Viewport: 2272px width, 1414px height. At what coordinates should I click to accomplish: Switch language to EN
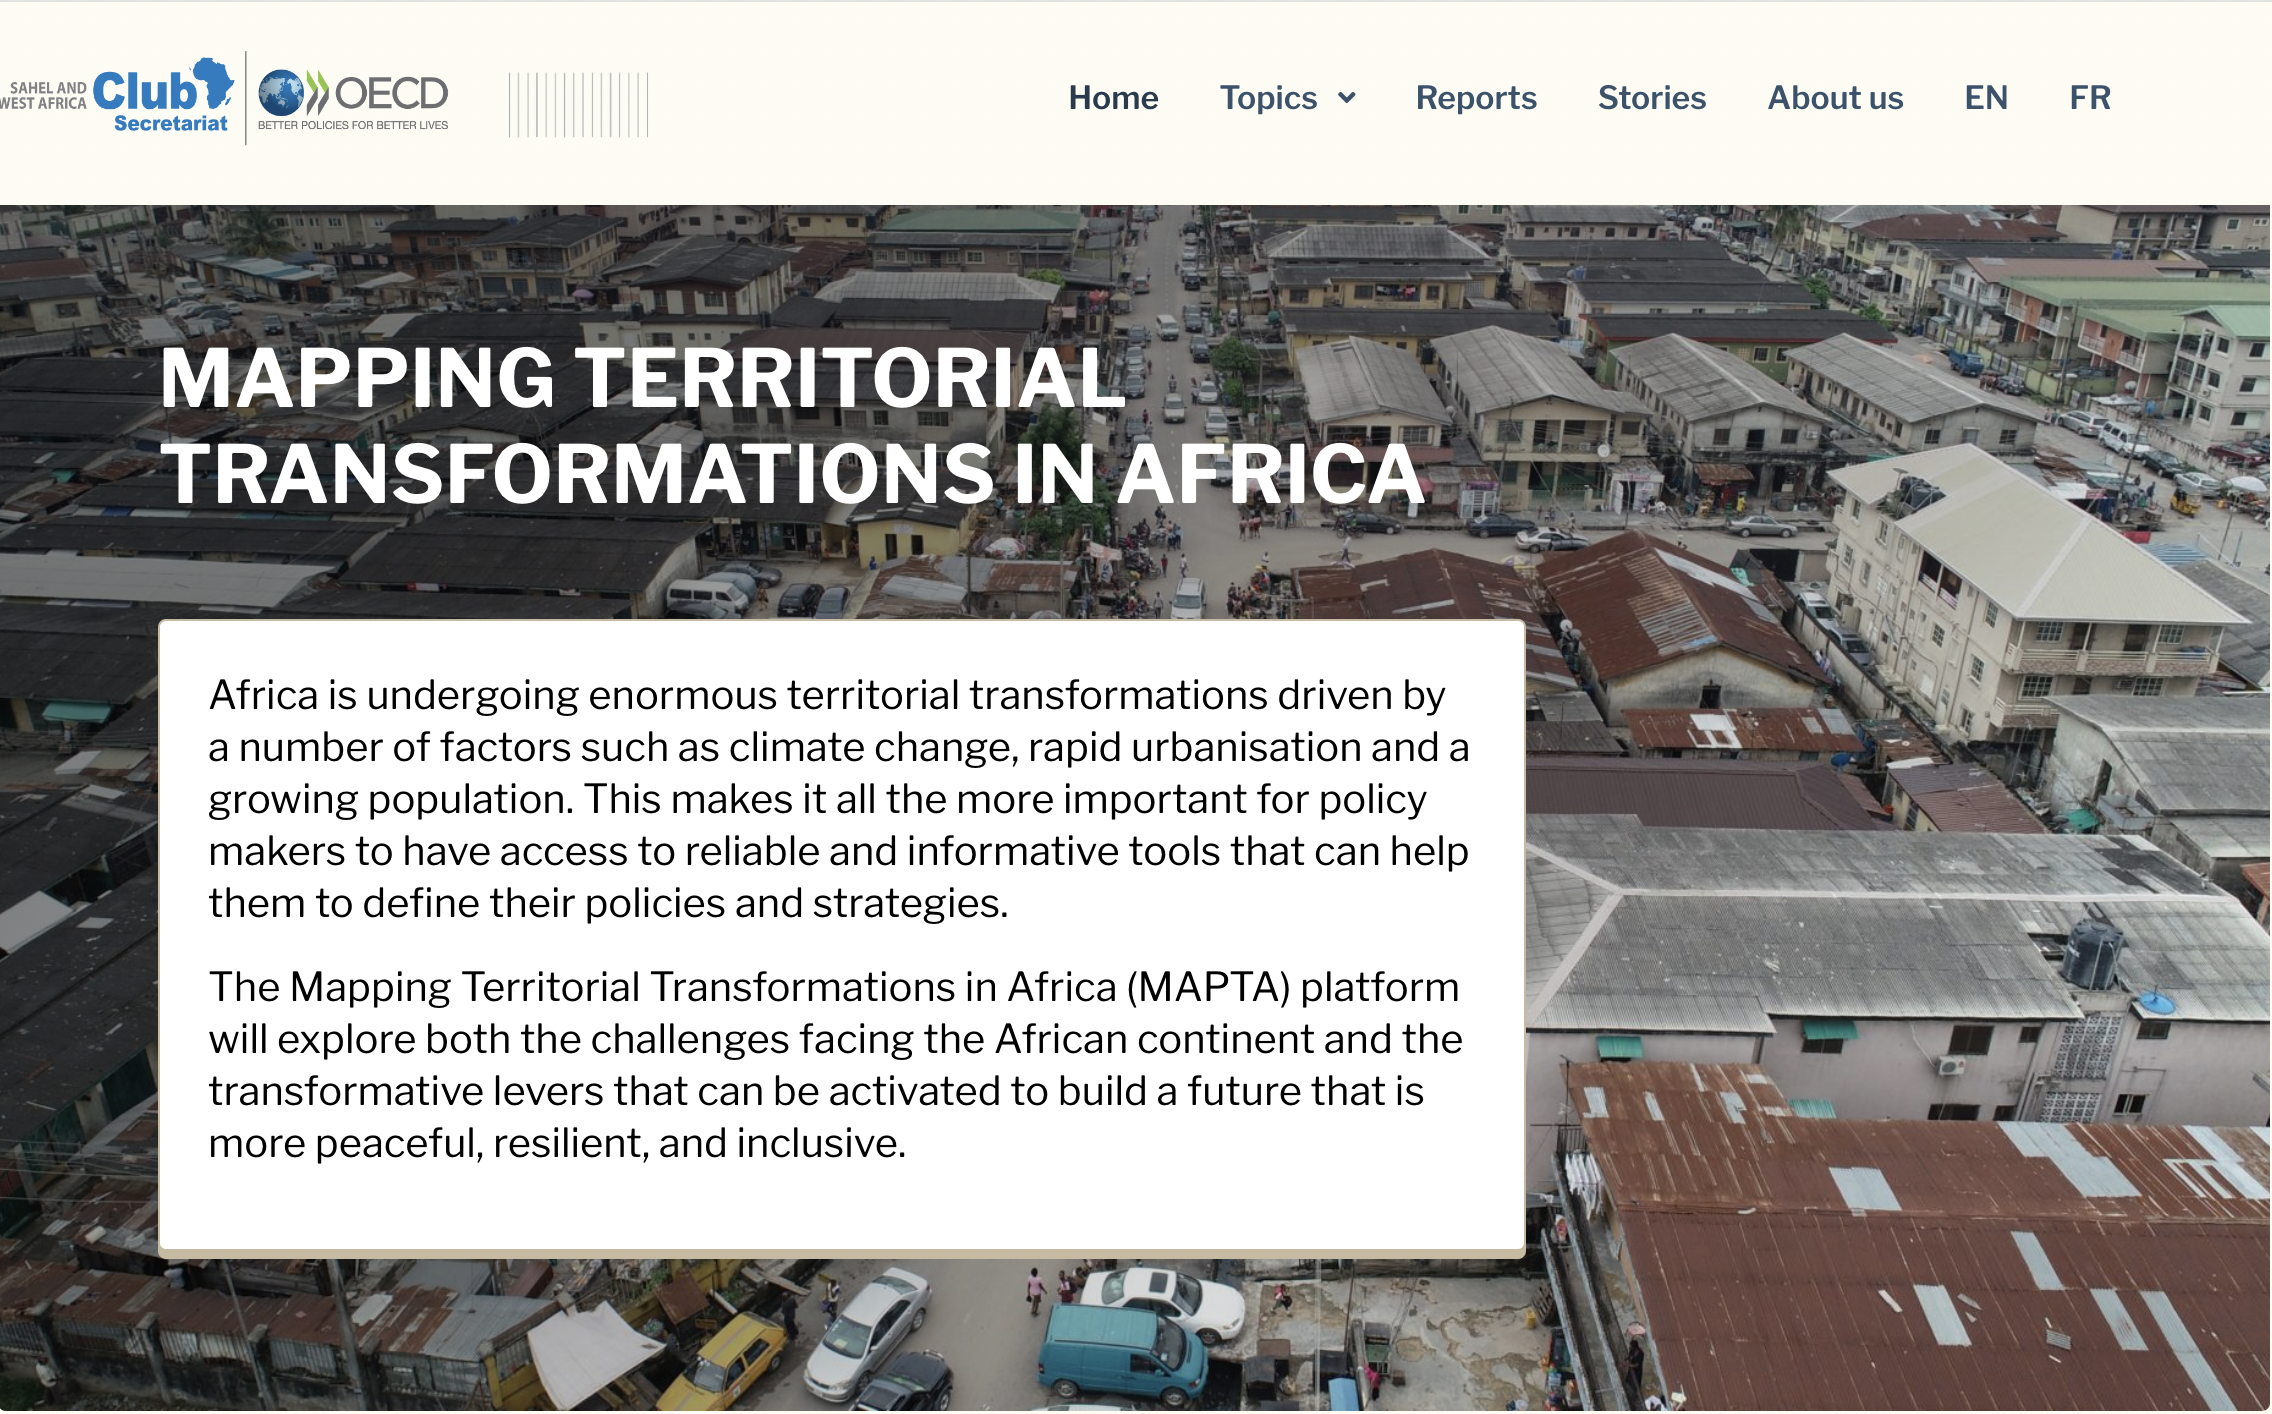[1986, 98]
